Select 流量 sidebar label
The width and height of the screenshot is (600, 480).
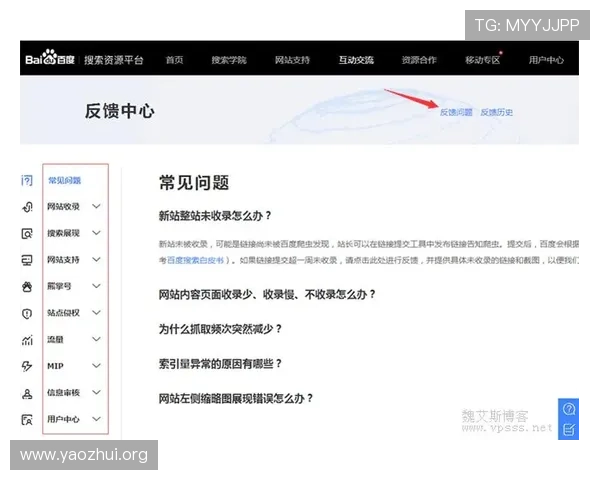(x=55, y=340)
